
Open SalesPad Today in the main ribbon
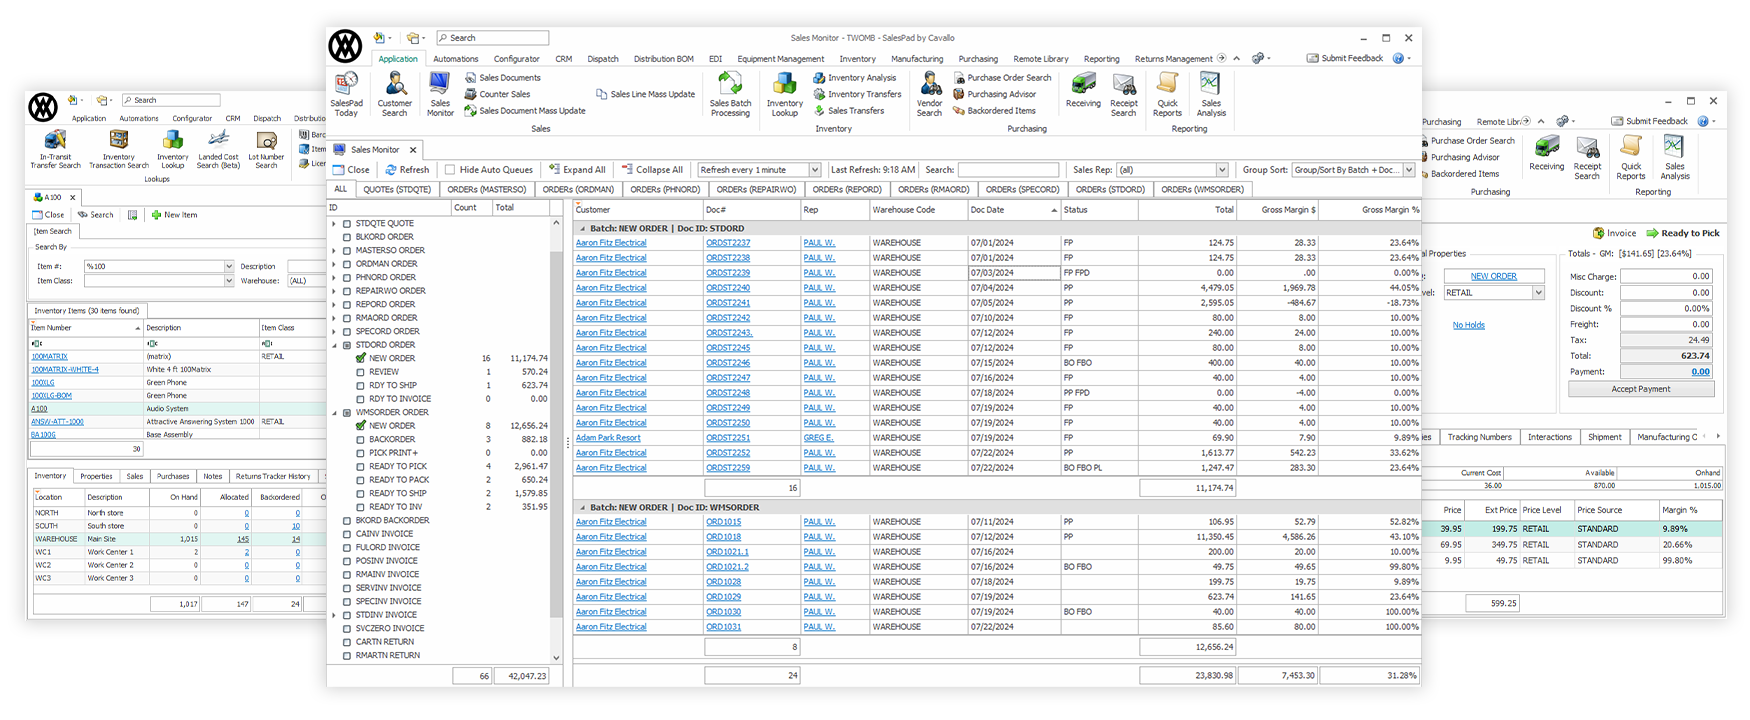[346, 94]
